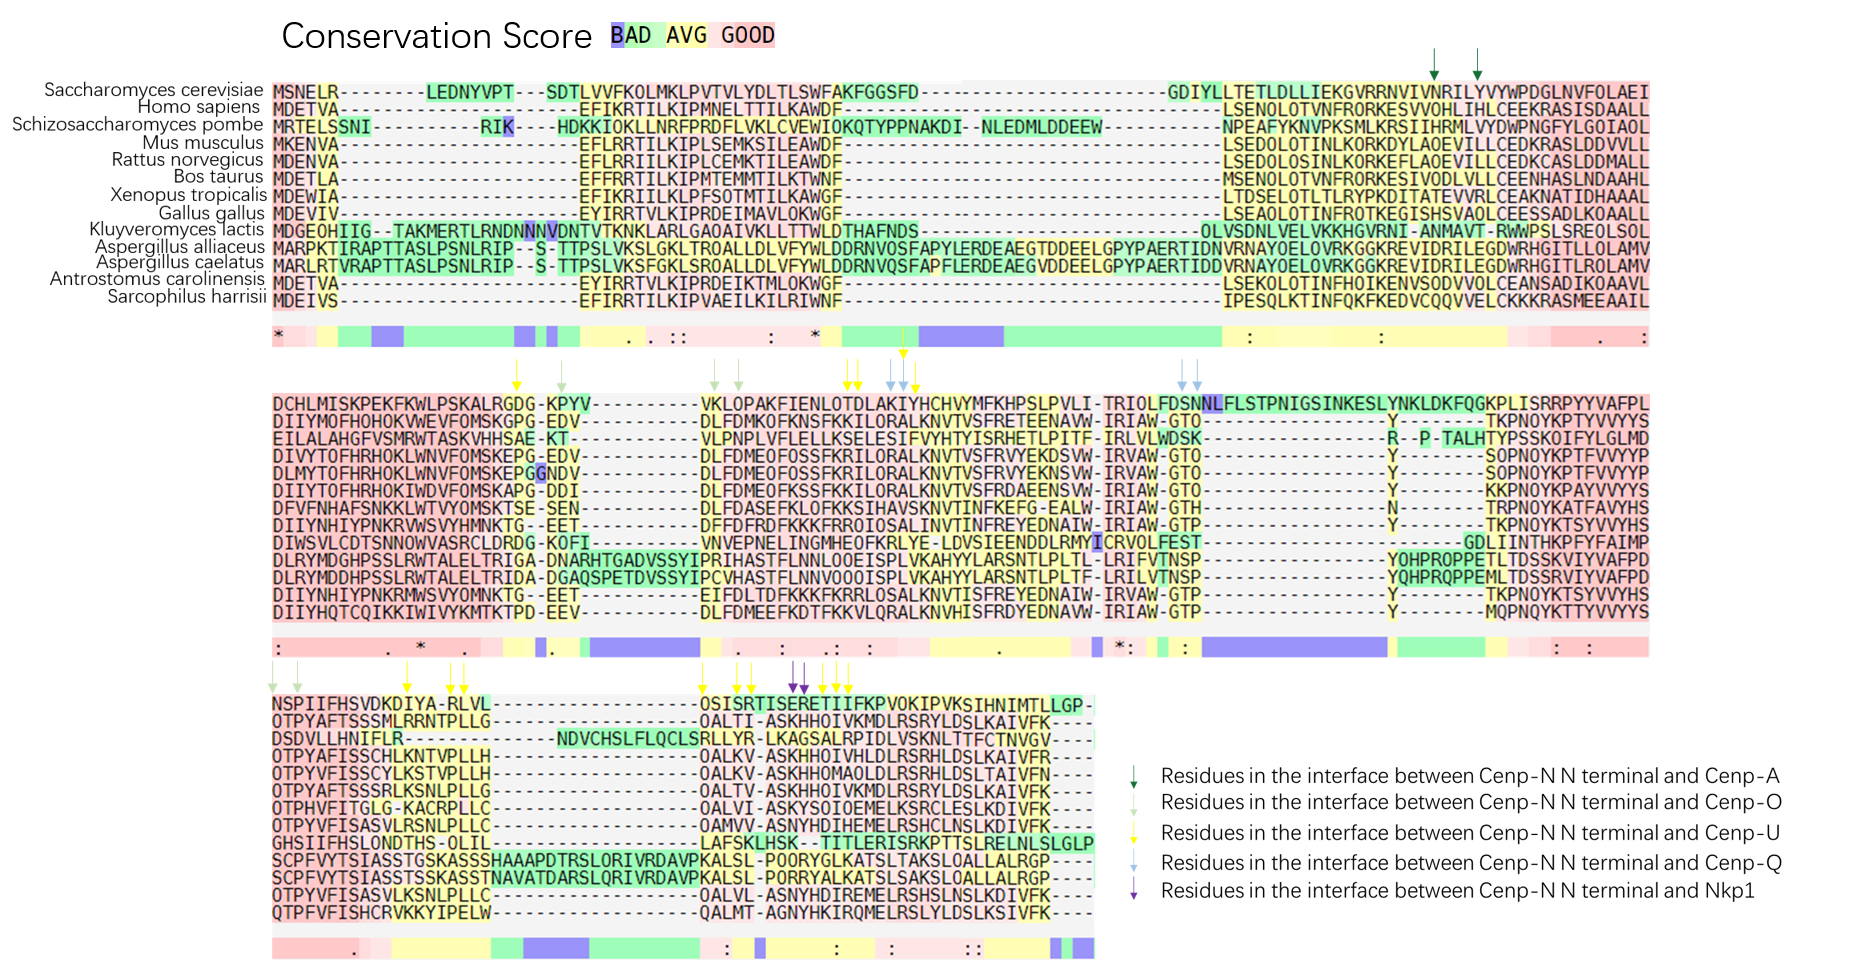1857x960 pixels.
Task: Click the BAD conservation color swatch
Action: [x=631, y=36]
